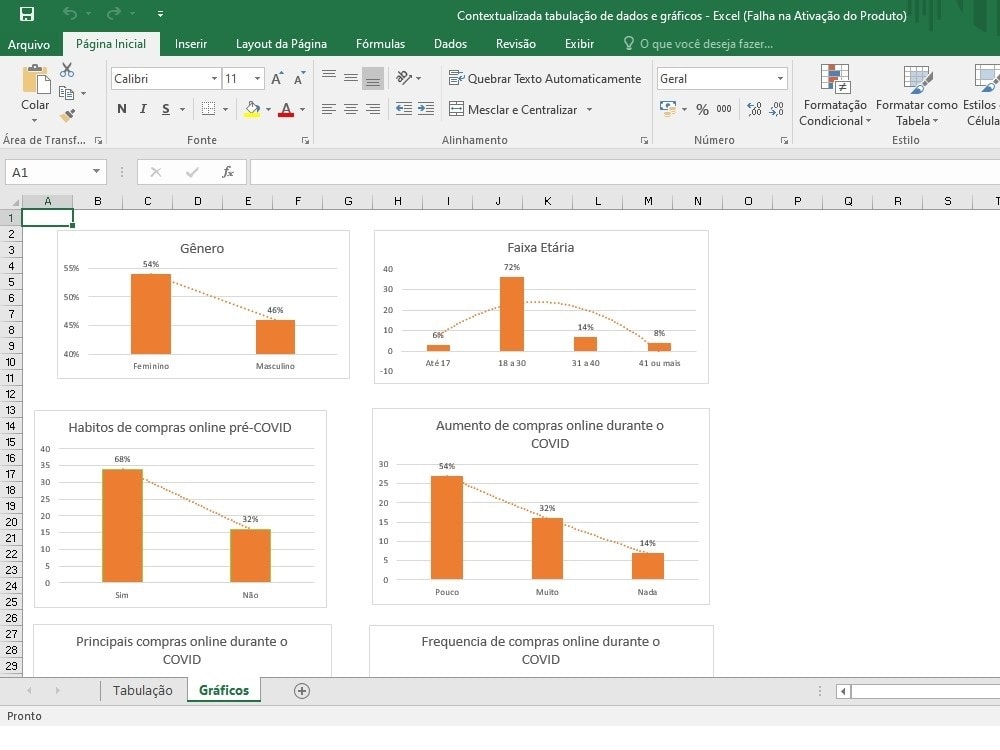Switch to the Tabulação sheet tab
The image size is (1000, 750).
pyautogui.click(x=143, y=690)
